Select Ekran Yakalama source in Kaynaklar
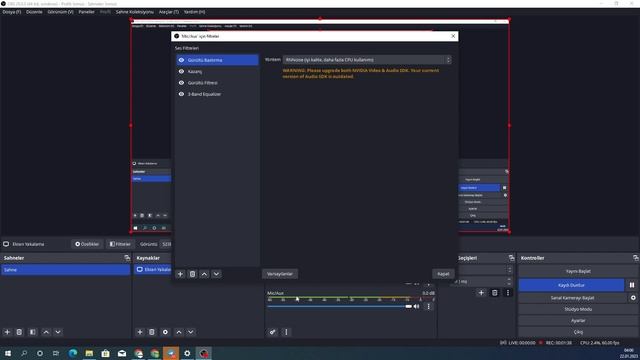Screen dimensions: 640x360 click(153, 270)
